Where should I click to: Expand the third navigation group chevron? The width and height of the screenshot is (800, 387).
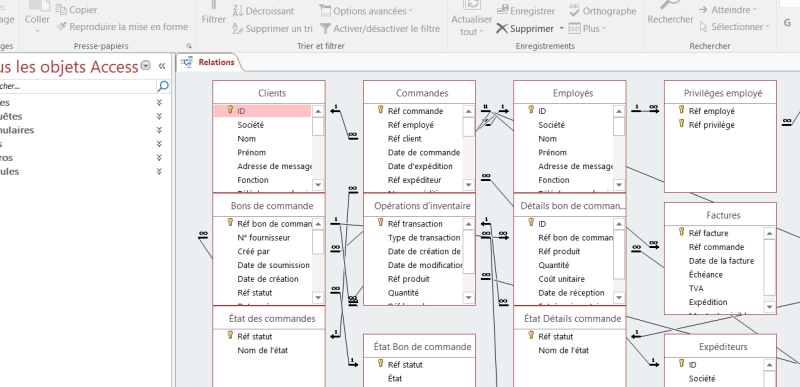159,130
